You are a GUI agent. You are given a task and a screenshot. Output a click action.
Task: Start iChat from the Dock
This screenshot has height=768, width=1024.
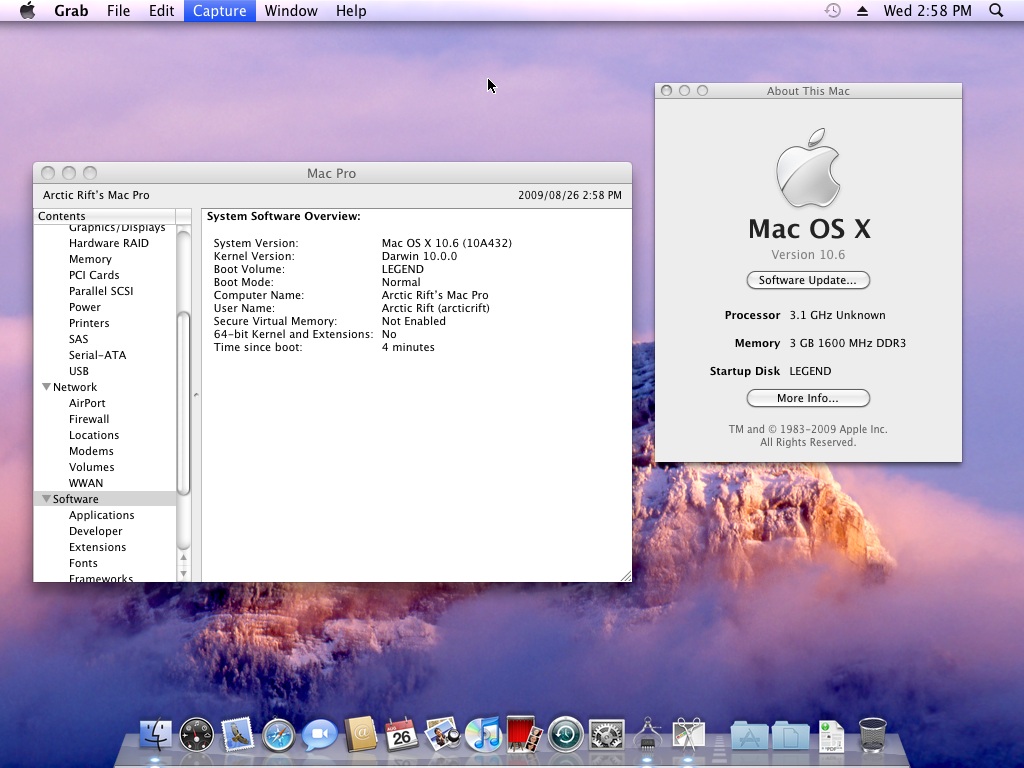tap(318, 735)
